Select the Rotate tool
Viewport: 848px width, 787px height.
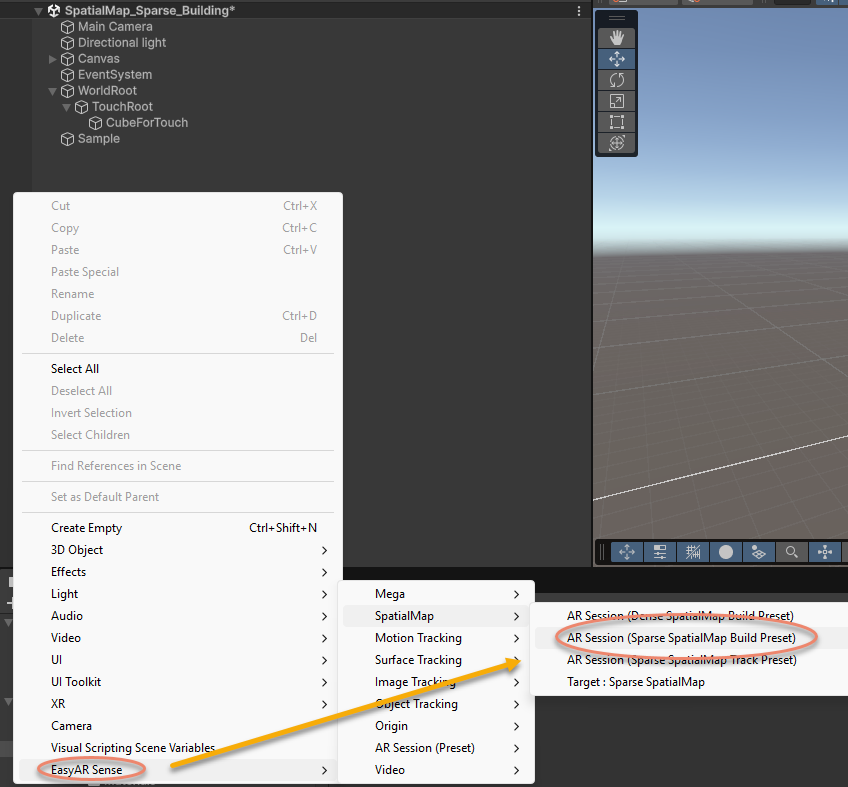[x=617, y=80]
